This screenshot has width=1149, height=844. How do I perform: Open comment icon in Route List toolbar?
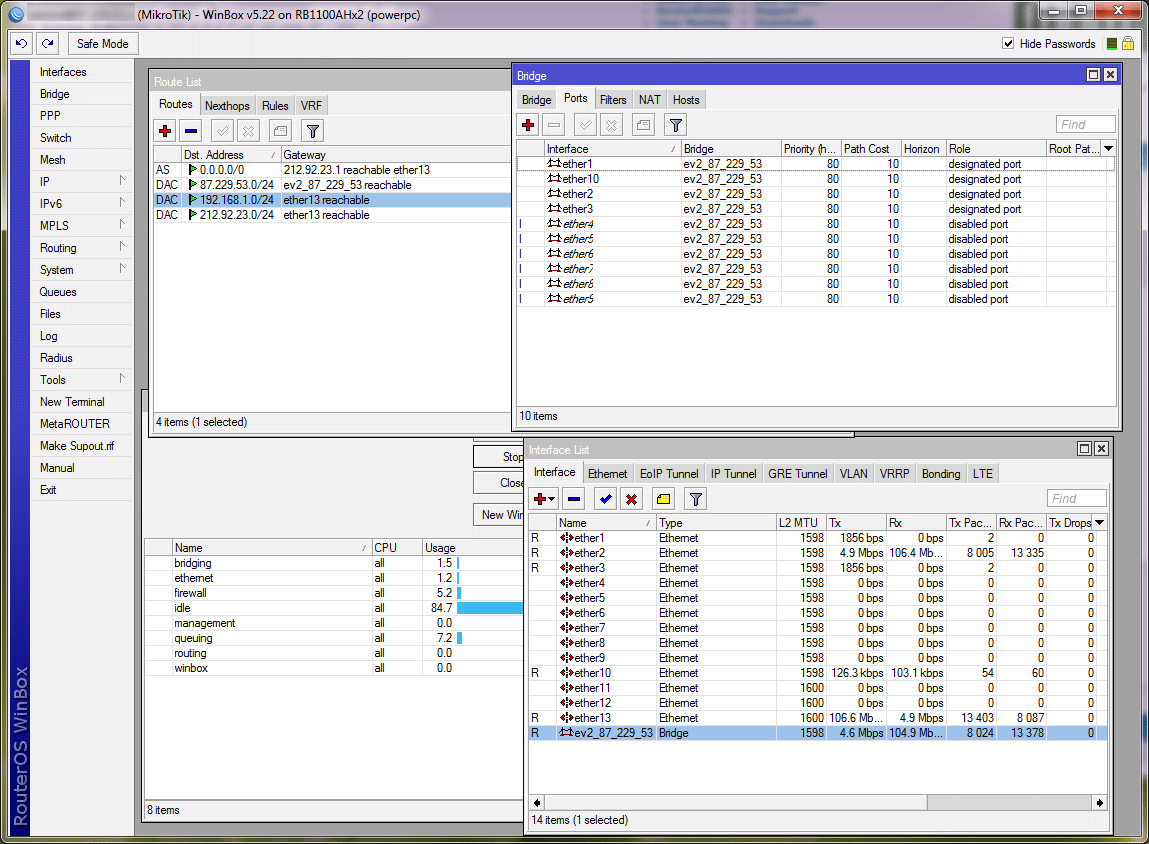[x=280, y=131]
